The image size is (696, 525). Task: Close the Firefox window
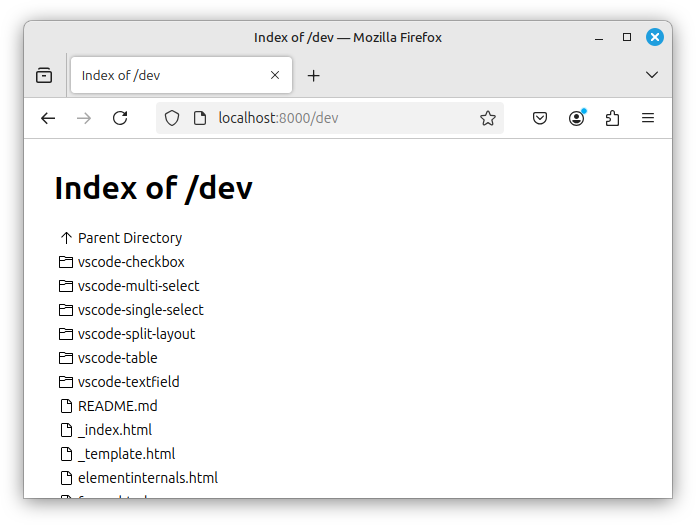click(x=655, y=37)
